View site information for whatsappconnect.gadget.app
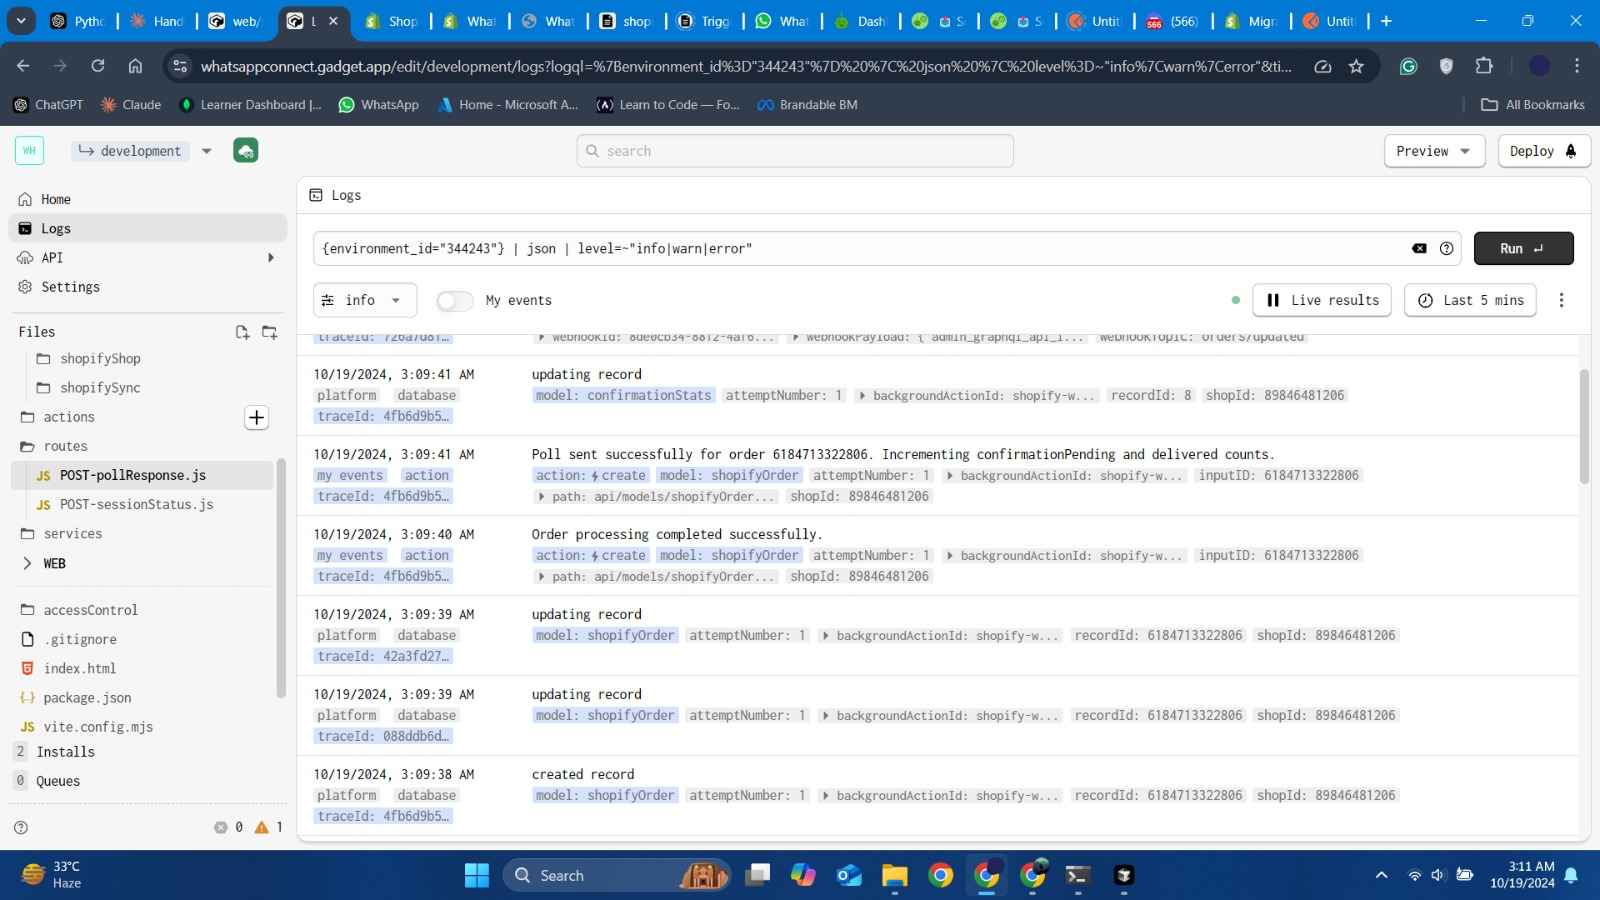1600x900 pixels. (180, 66)
